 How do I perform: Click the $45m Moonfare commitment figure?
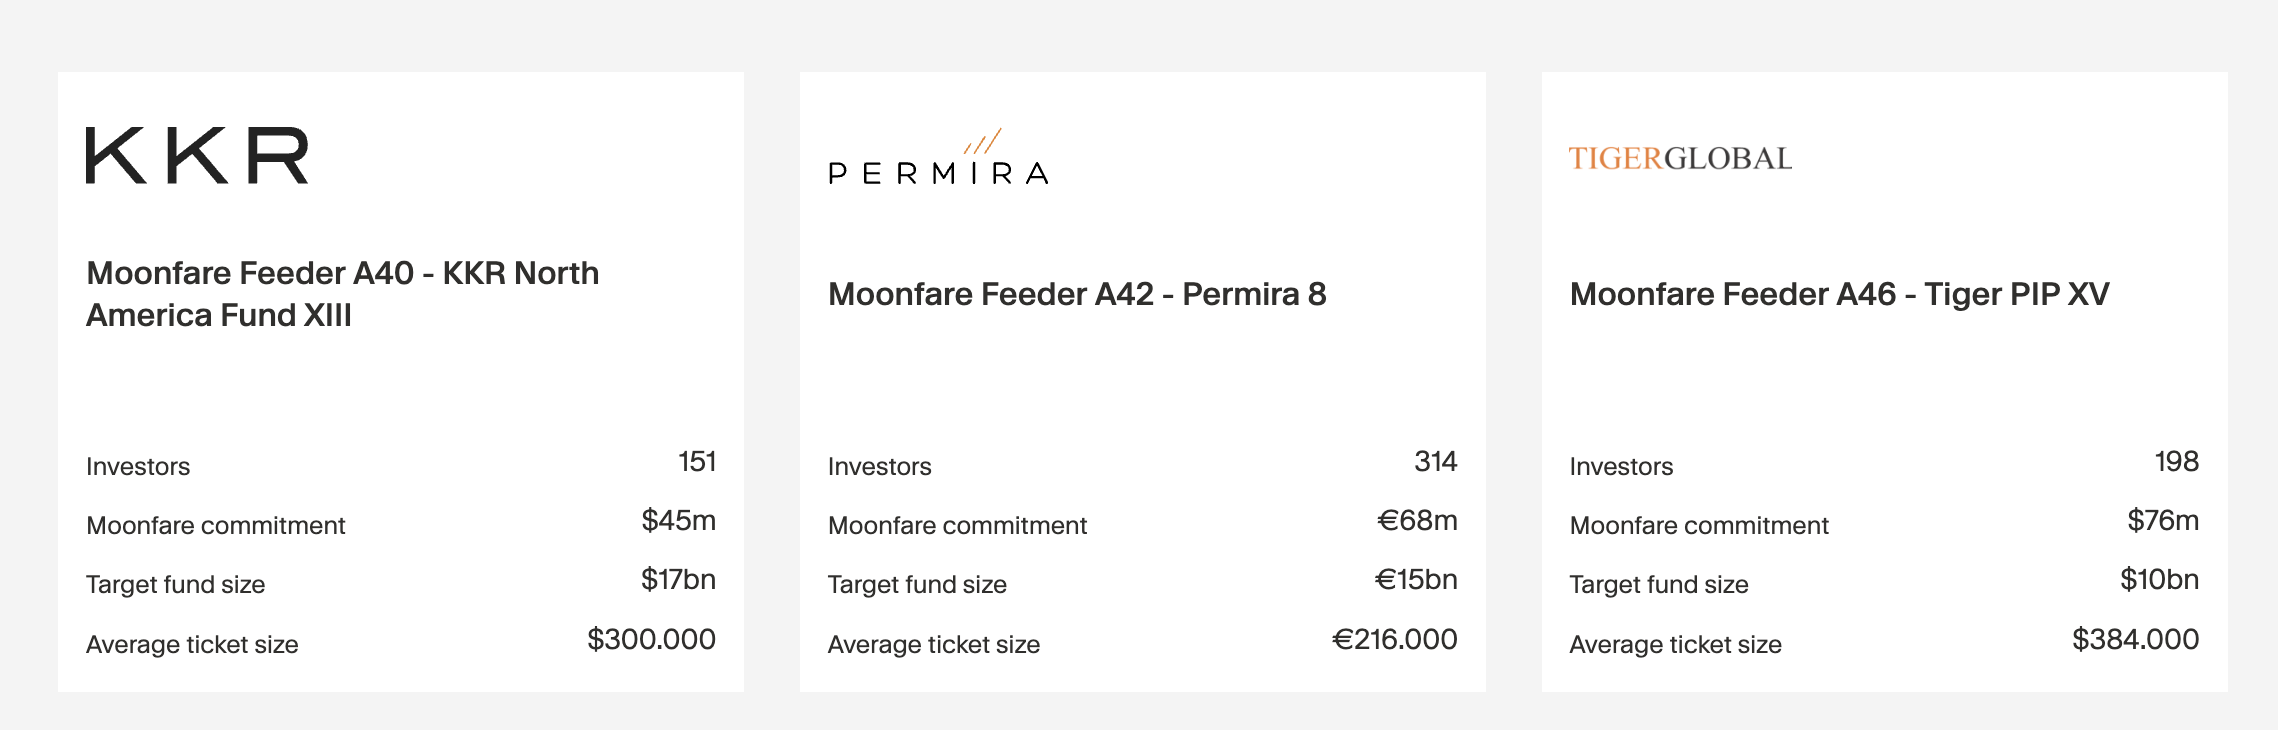(678, 521)
